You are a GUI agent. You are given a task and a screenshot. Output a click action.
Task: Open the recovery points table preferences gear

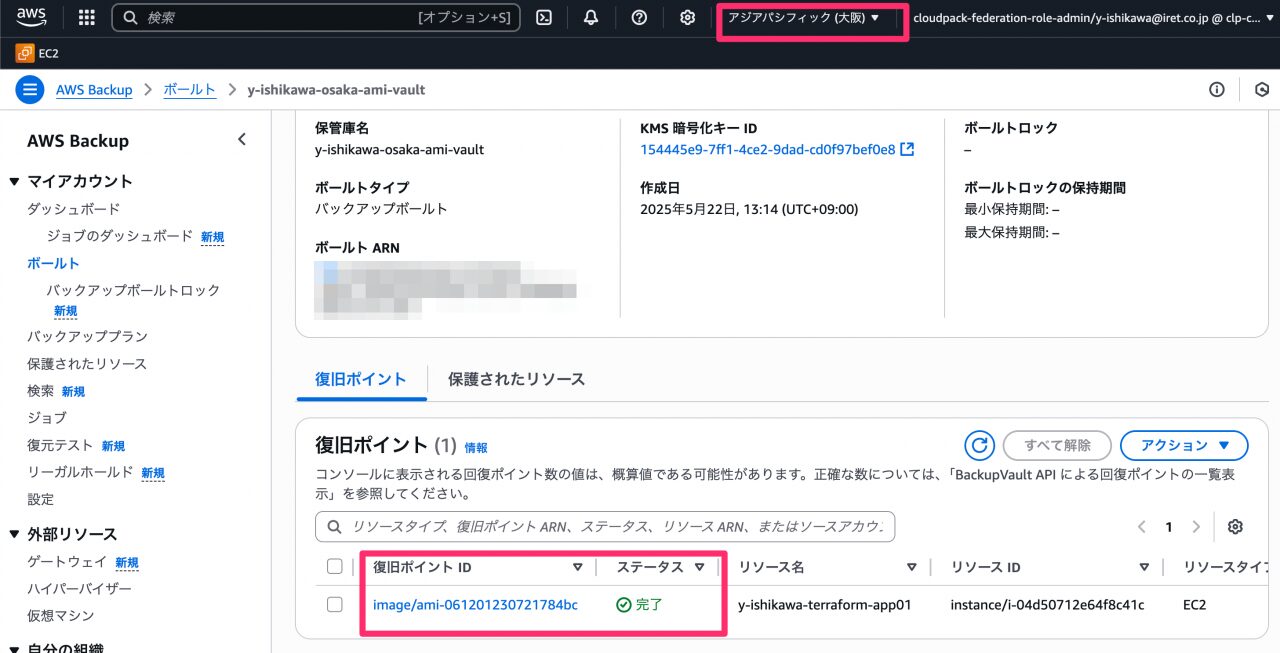1235,527
